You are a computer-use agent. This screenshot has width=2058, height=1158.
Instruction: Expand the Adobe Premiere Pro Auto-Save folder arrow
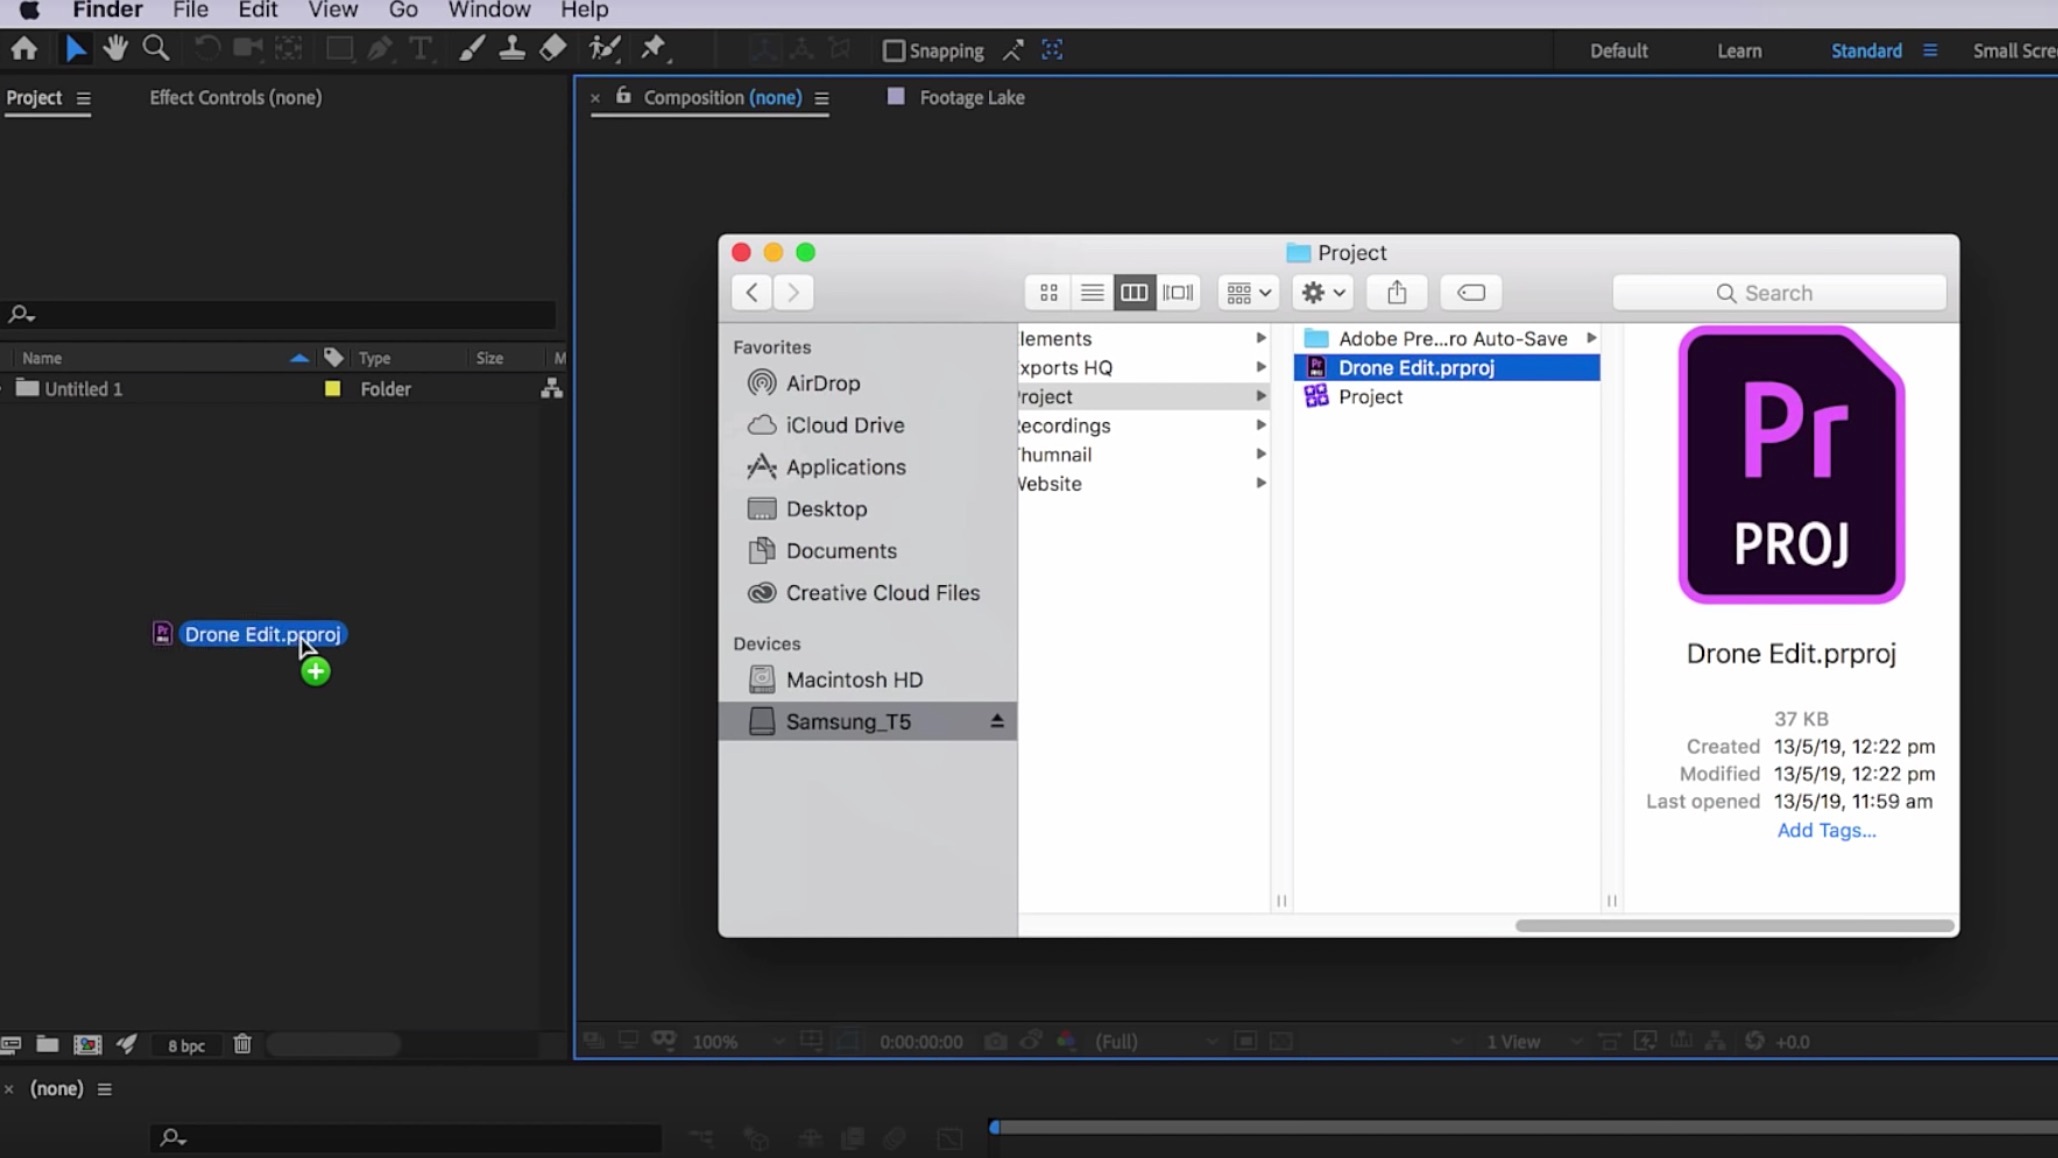tap(1590, 339)
